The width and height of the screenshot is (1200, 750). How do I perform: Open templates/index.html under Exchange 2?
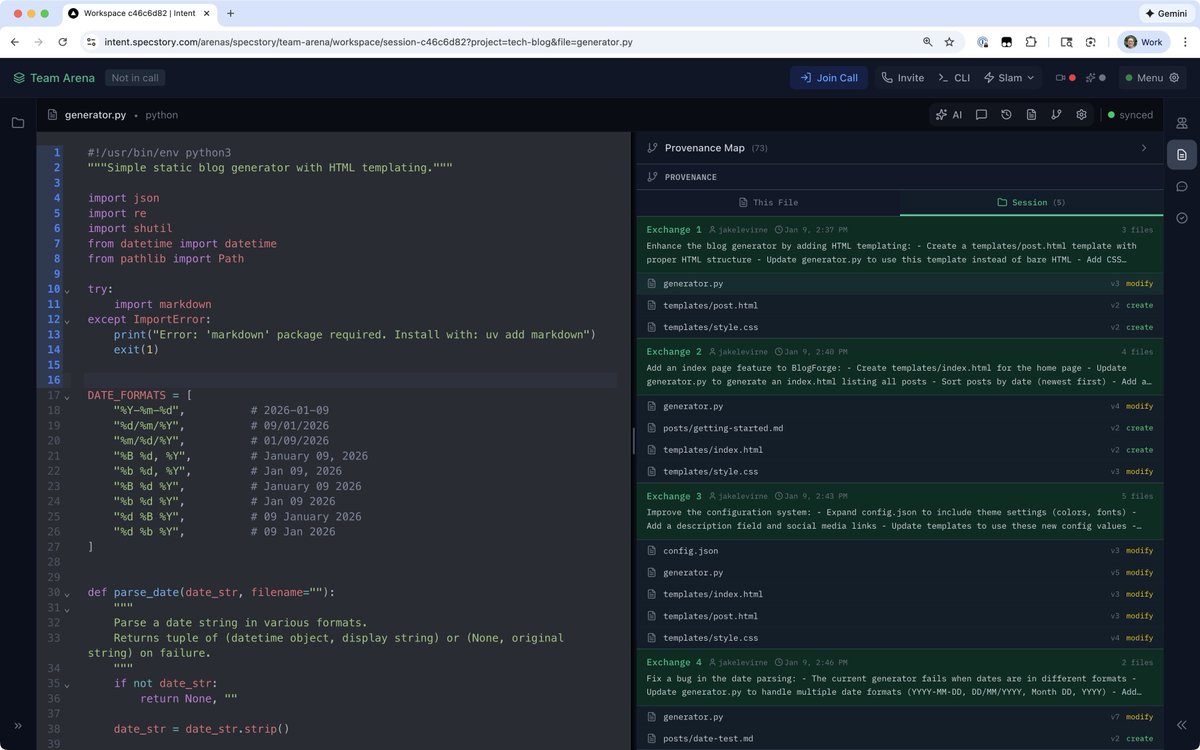click(900, 450)
